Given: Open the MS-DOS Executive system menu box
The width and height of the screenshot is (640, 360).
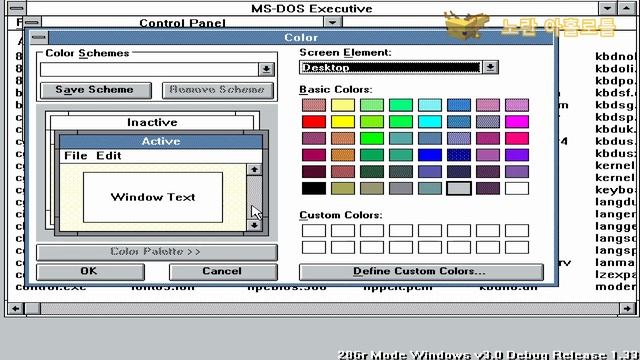Looking at the screenshot, I should coord(16,8).
